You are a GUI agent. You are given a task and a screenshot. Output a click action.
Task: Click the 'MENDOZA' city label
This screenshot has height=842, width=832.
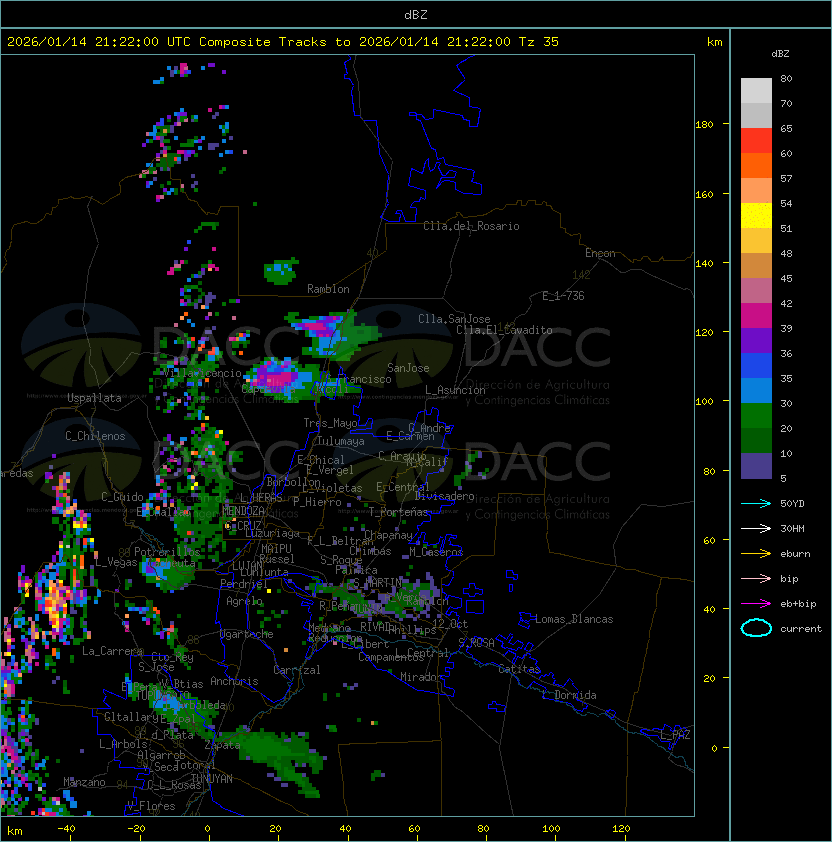[243, 511]
